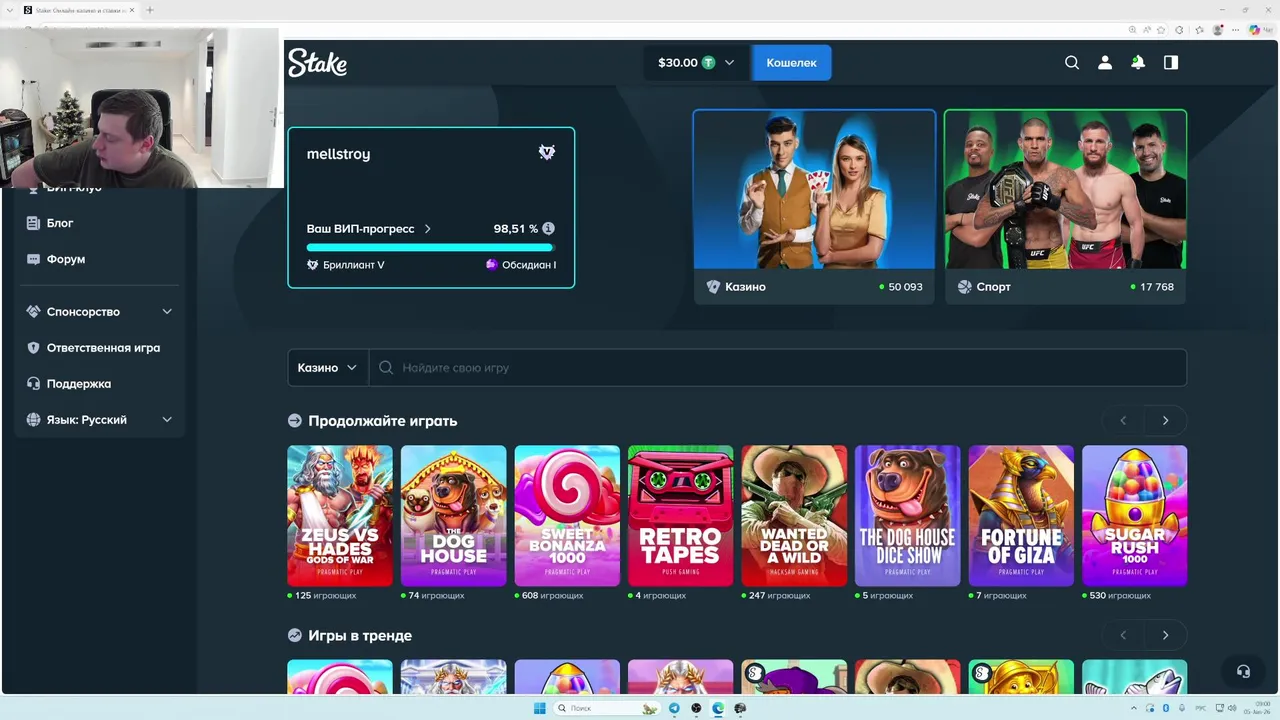
Task: Open Fortune of Giza thumbnail
Action: click(1021, 516)
